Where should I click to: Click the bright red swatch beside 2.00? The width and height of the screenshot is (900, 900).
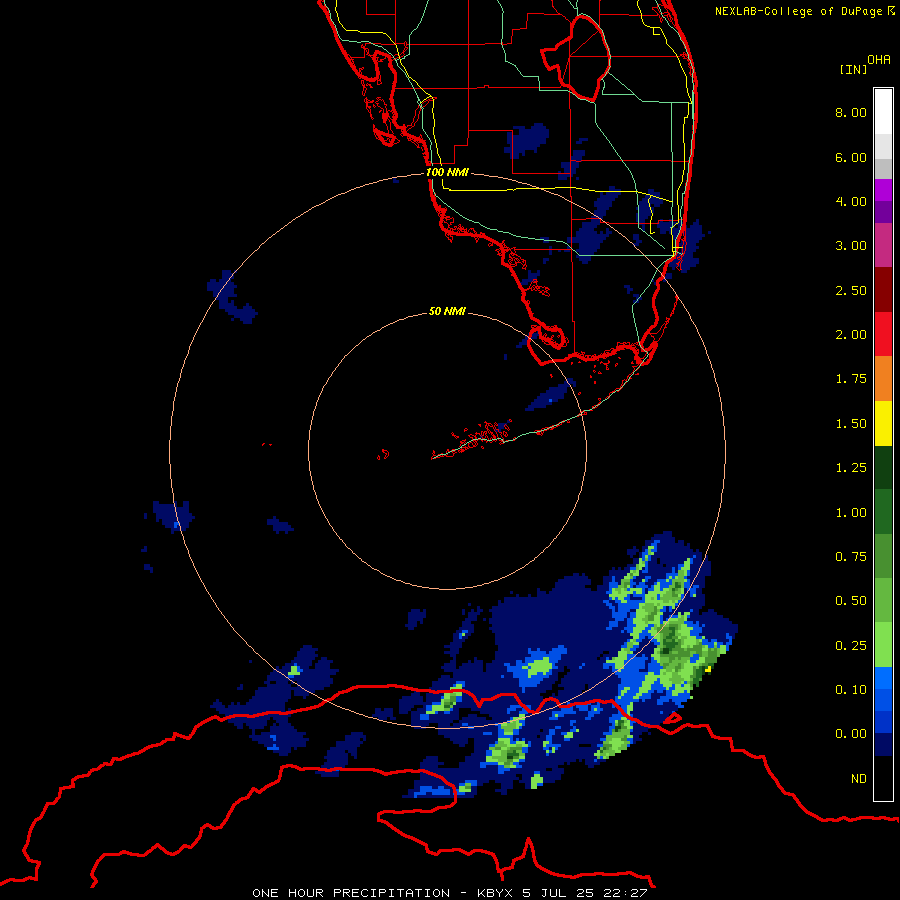[883, 334]
